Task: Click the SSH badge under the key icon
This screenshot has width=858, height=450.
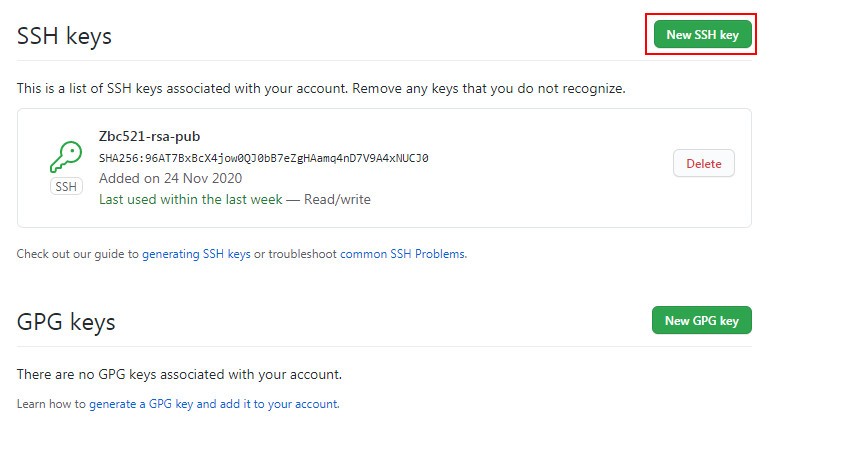Action: pos(66,187)
